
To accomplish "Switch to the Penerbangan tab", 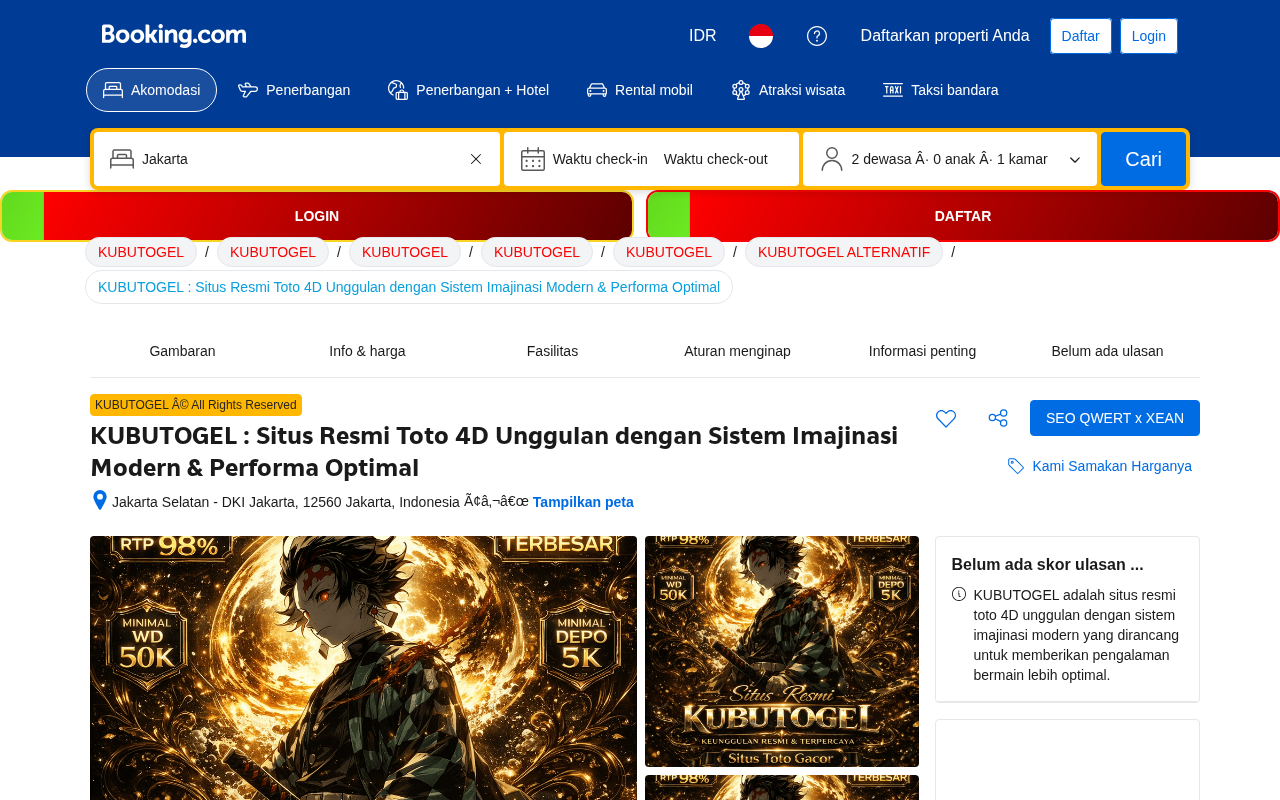I will pyautogui.click(x=294, y=90).
